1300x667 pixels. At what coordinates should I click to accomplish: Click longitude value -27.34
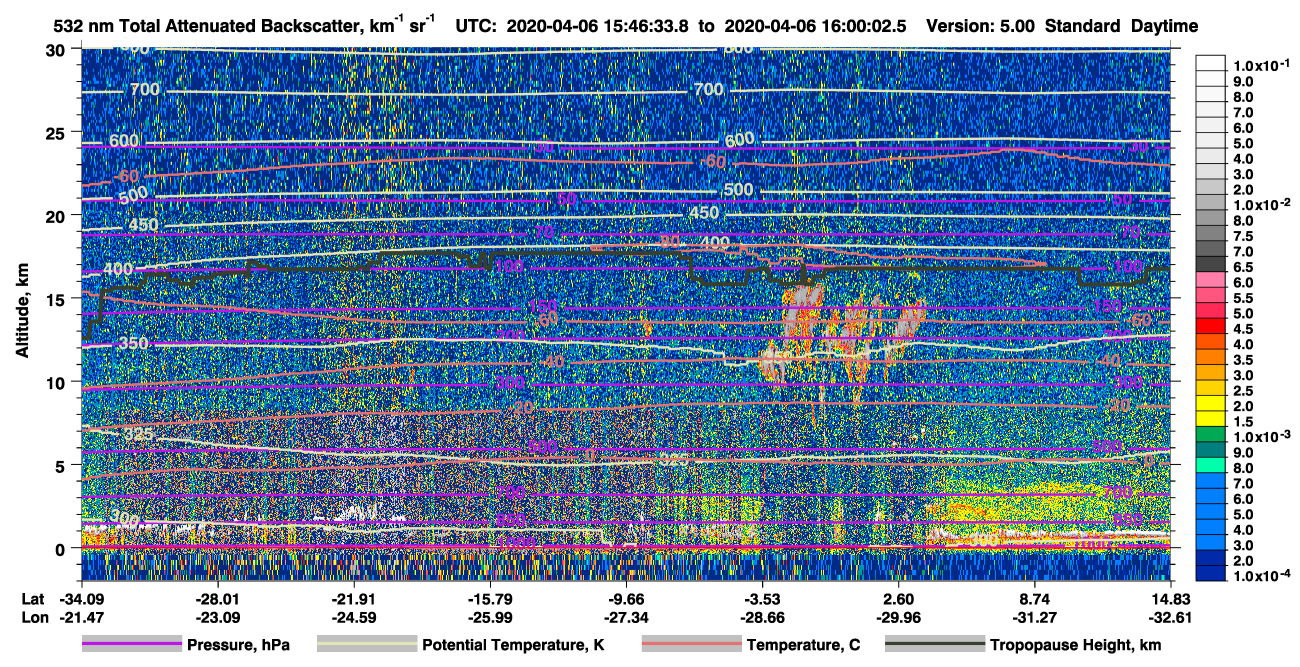click(x=626, y=617)
